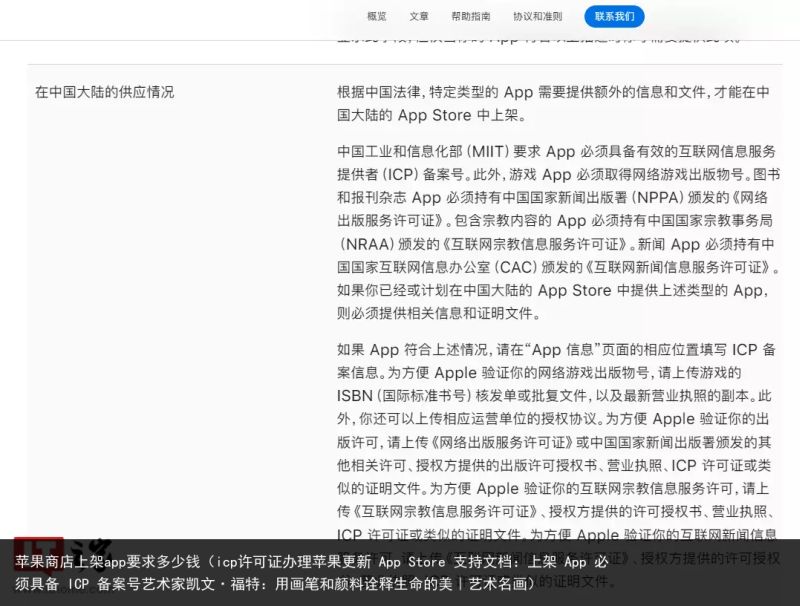Click caption text 苹果商店上架app要求多少钱
Image resolution: width=800 pixels, height=606 pixels.
pyautogui.click(x=107, y=562)
